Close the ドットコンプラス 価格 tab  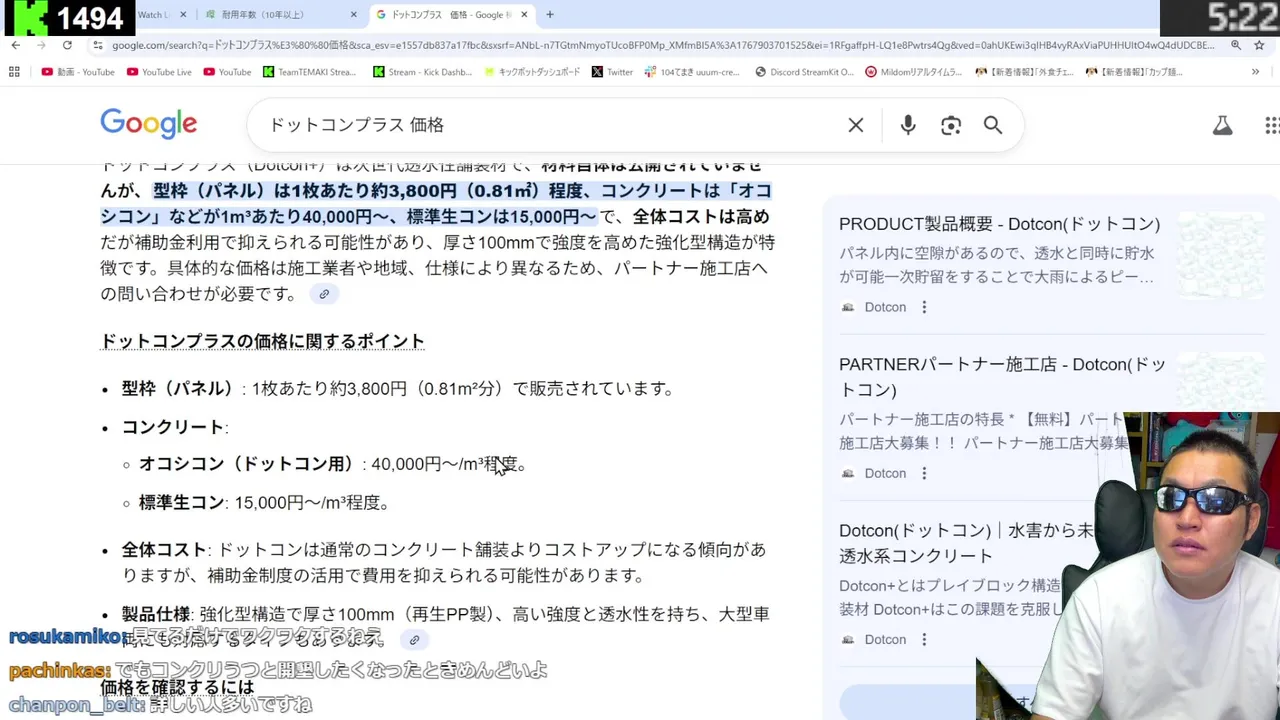click(525, 15)
